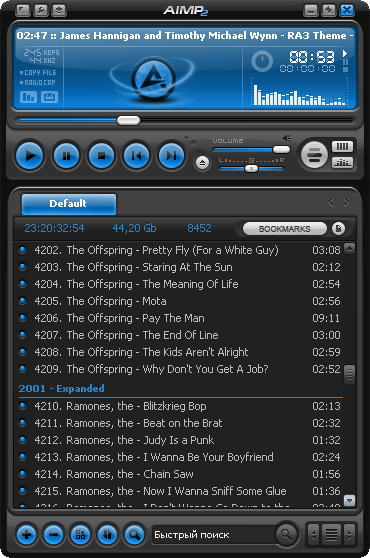Select track 4213 I Wanna Be Your Boyfriend
The width and height of the screenshot is (370, 558).
tap(180, 457)
